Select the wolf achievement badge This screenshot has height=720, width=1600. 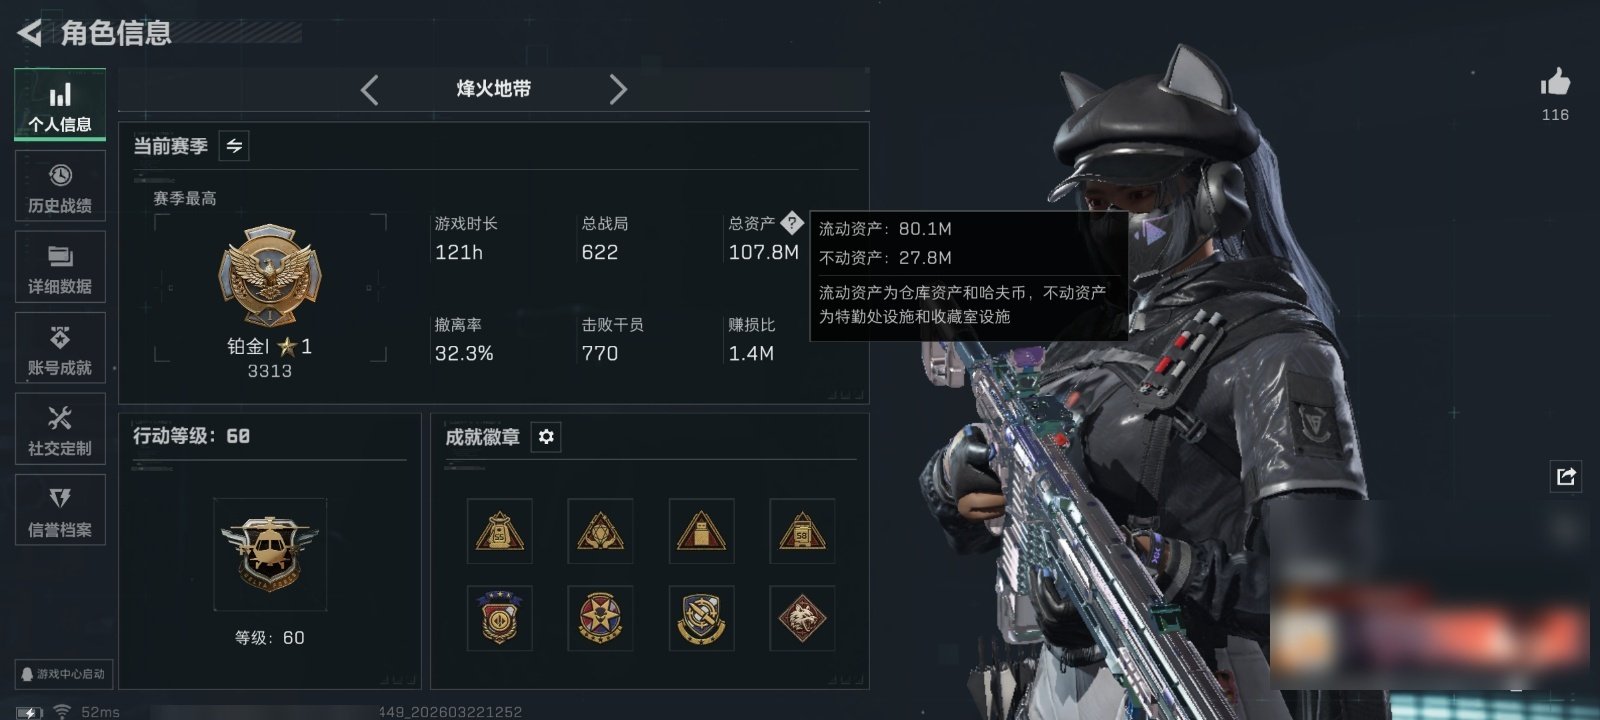(802, 618)
